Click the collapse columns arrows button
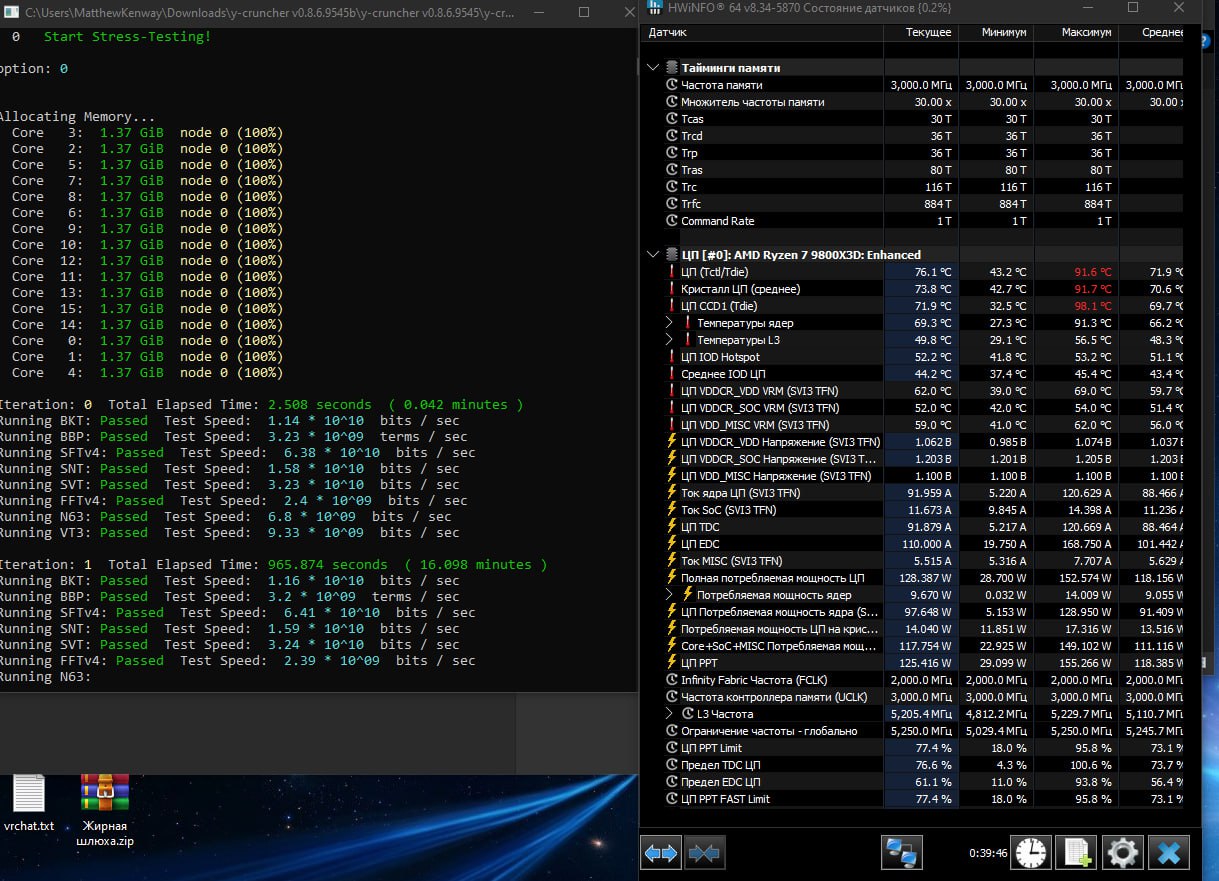Image resolution: width=1219 pixels, height=881 pixels. [x=705, y=852]
